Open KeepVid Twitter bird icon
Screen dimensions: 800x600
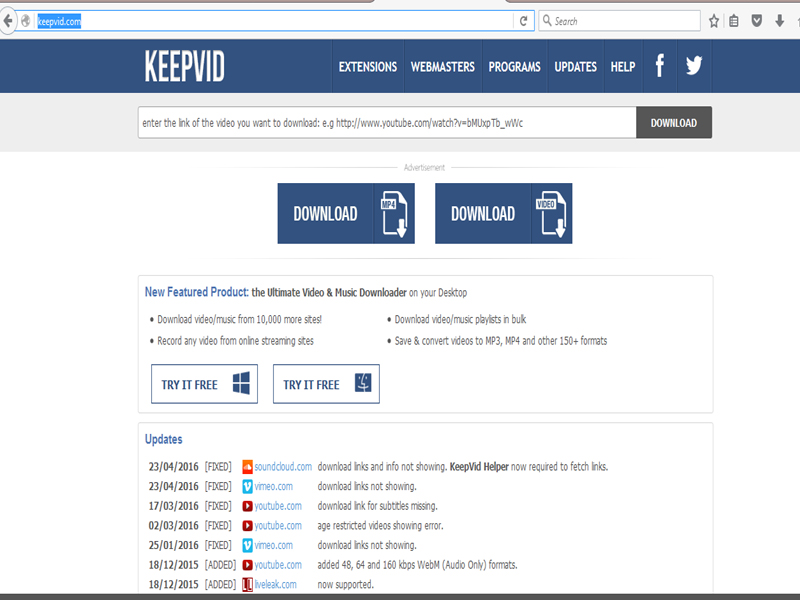coord(694,66)
